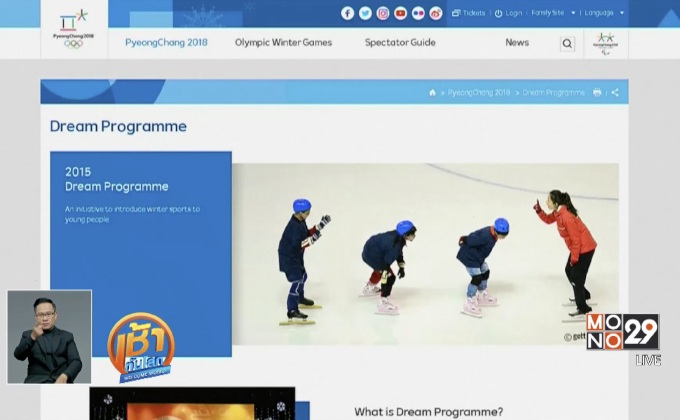680x420 pixels.
Task: Open the Olympic Winter Games menu
Action: tap(283, 43)
